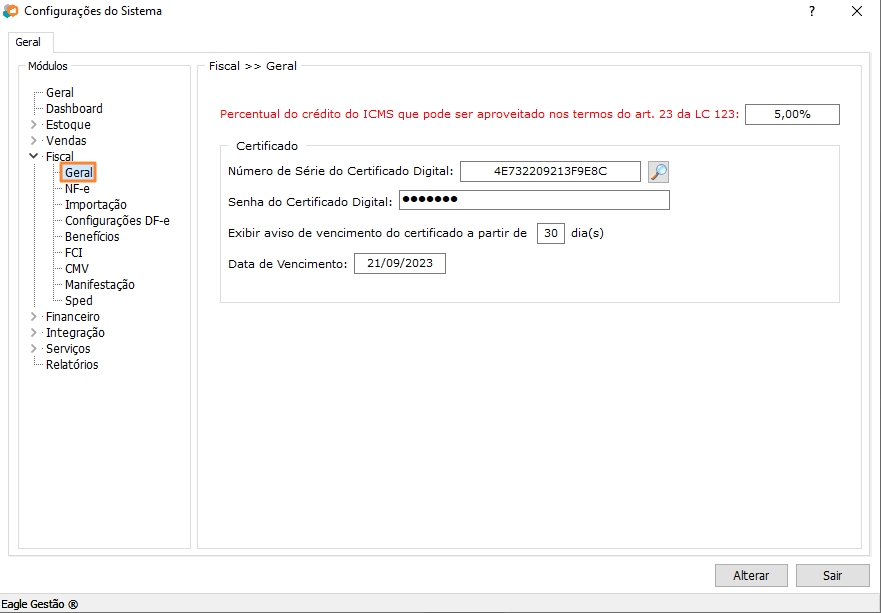Click the certificate serial number field
The image size is (881, 613).
click(550, 171)
